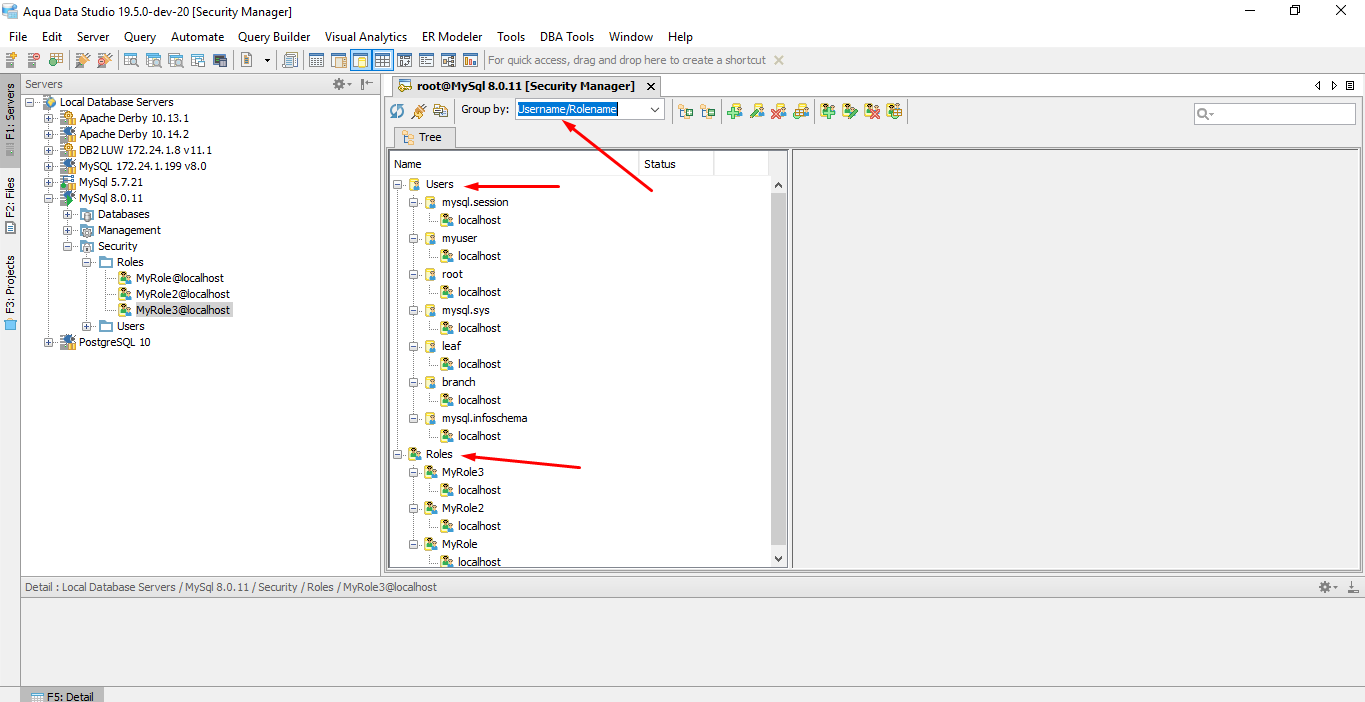This screenshot has height=702, width=1365.
Task: Click the Name column header
Action: click(514, 164)
